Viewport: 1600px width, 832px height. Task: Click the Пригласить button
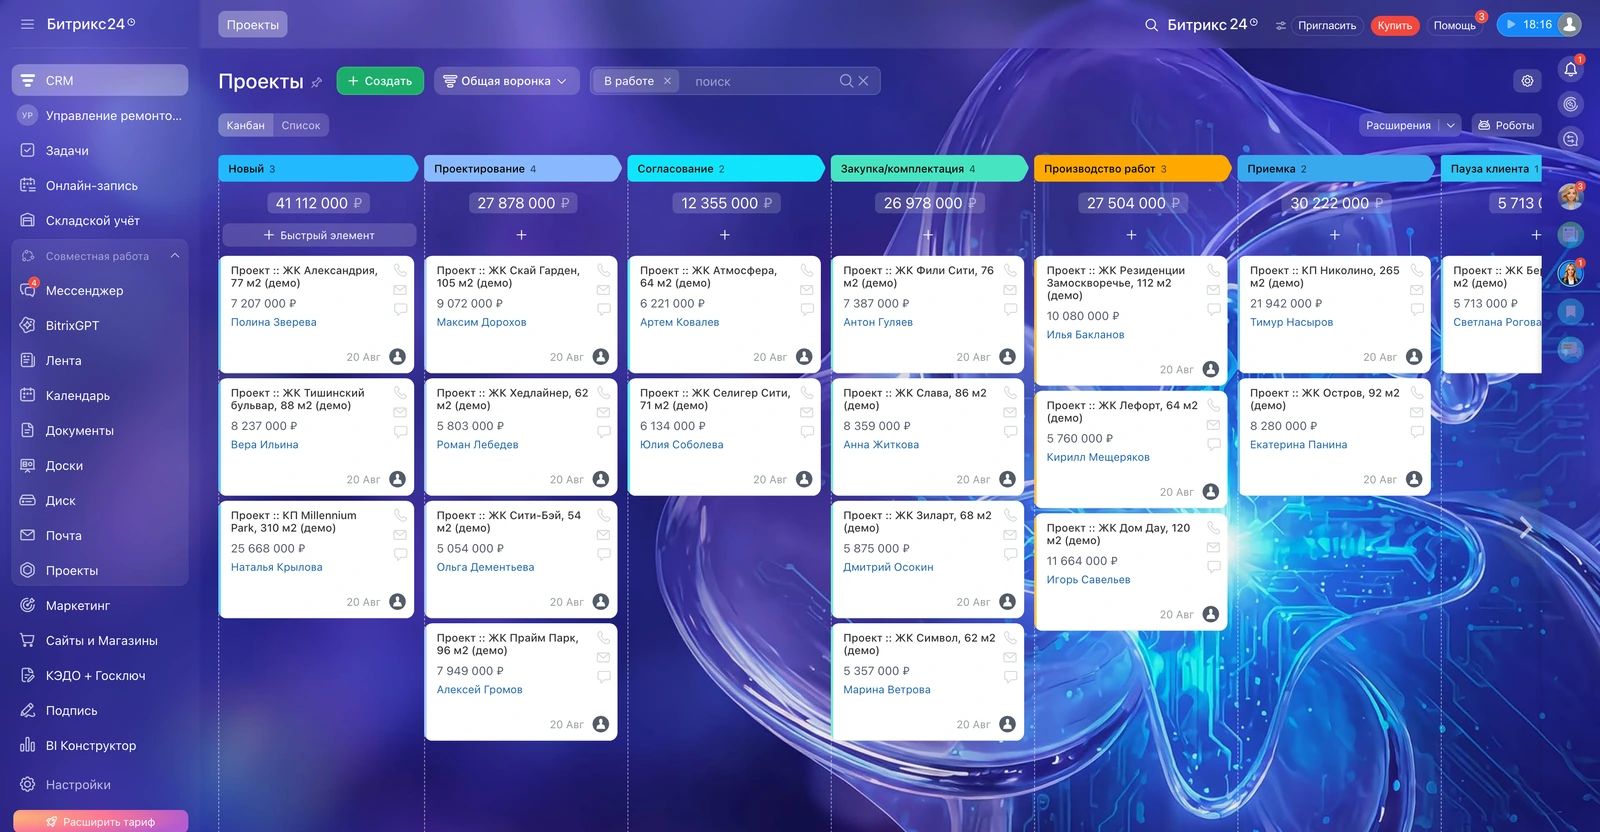[1327, 26]
